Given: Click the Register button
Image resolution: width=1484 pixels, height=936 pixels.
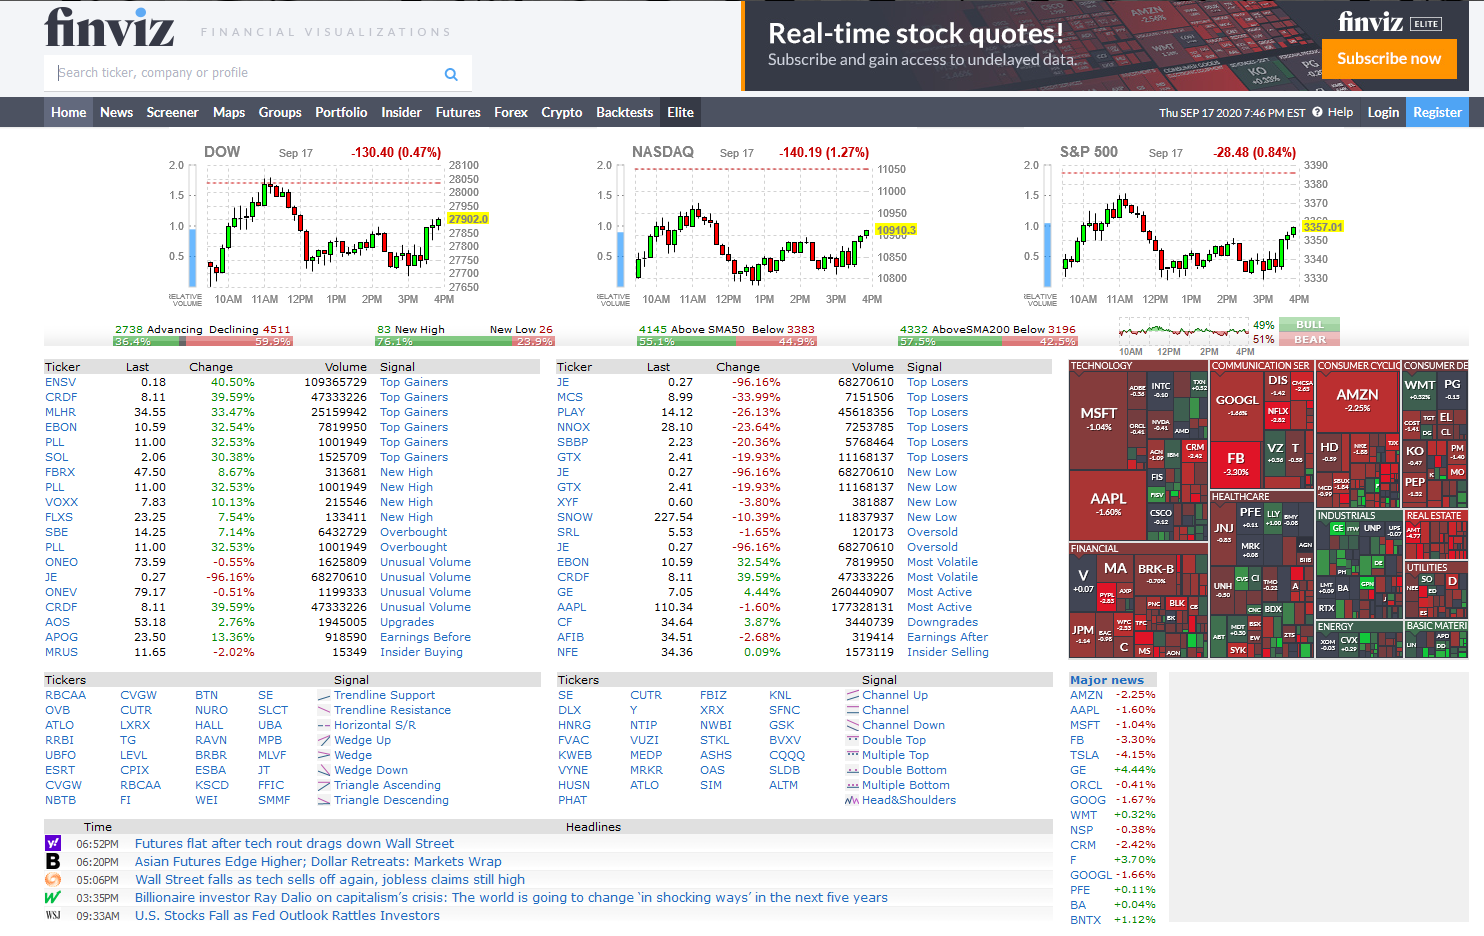Looking at the screenshot, I should 1437,112.
